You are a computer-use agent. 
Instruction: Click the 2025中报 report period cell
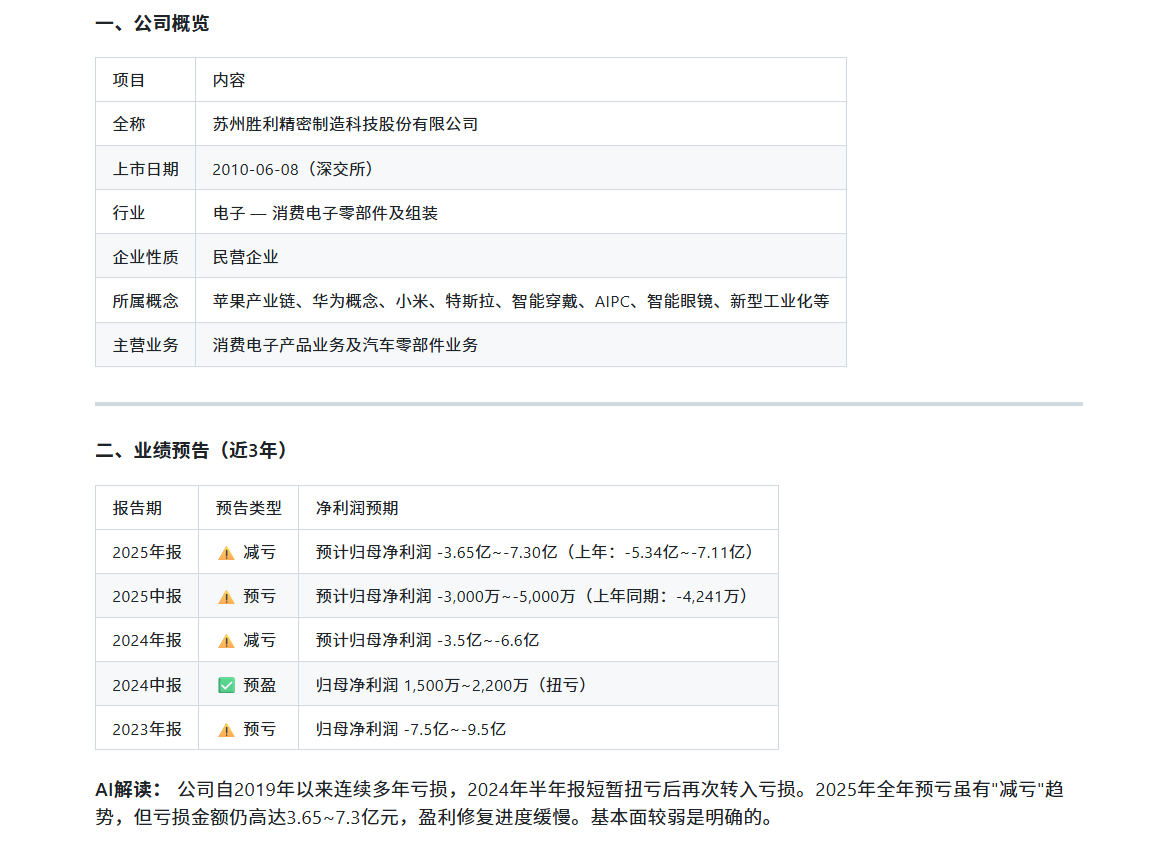[x=147, y=596]
